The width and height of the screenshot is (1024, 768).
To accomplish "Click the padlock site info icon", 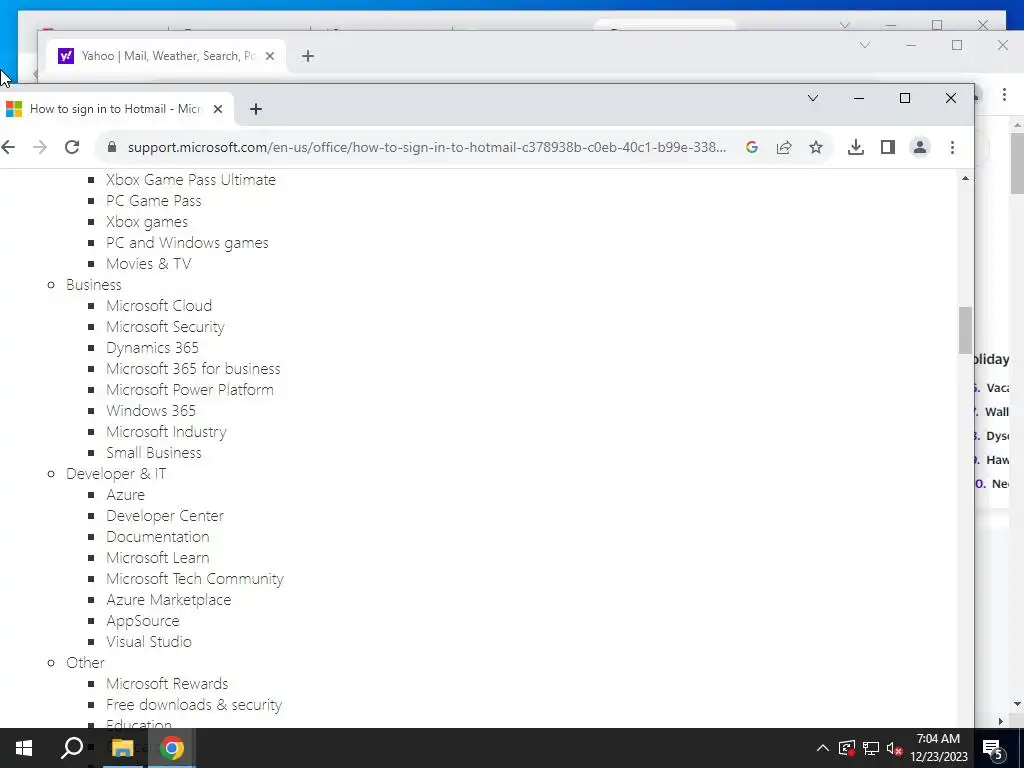I will [x=112, y=147].
